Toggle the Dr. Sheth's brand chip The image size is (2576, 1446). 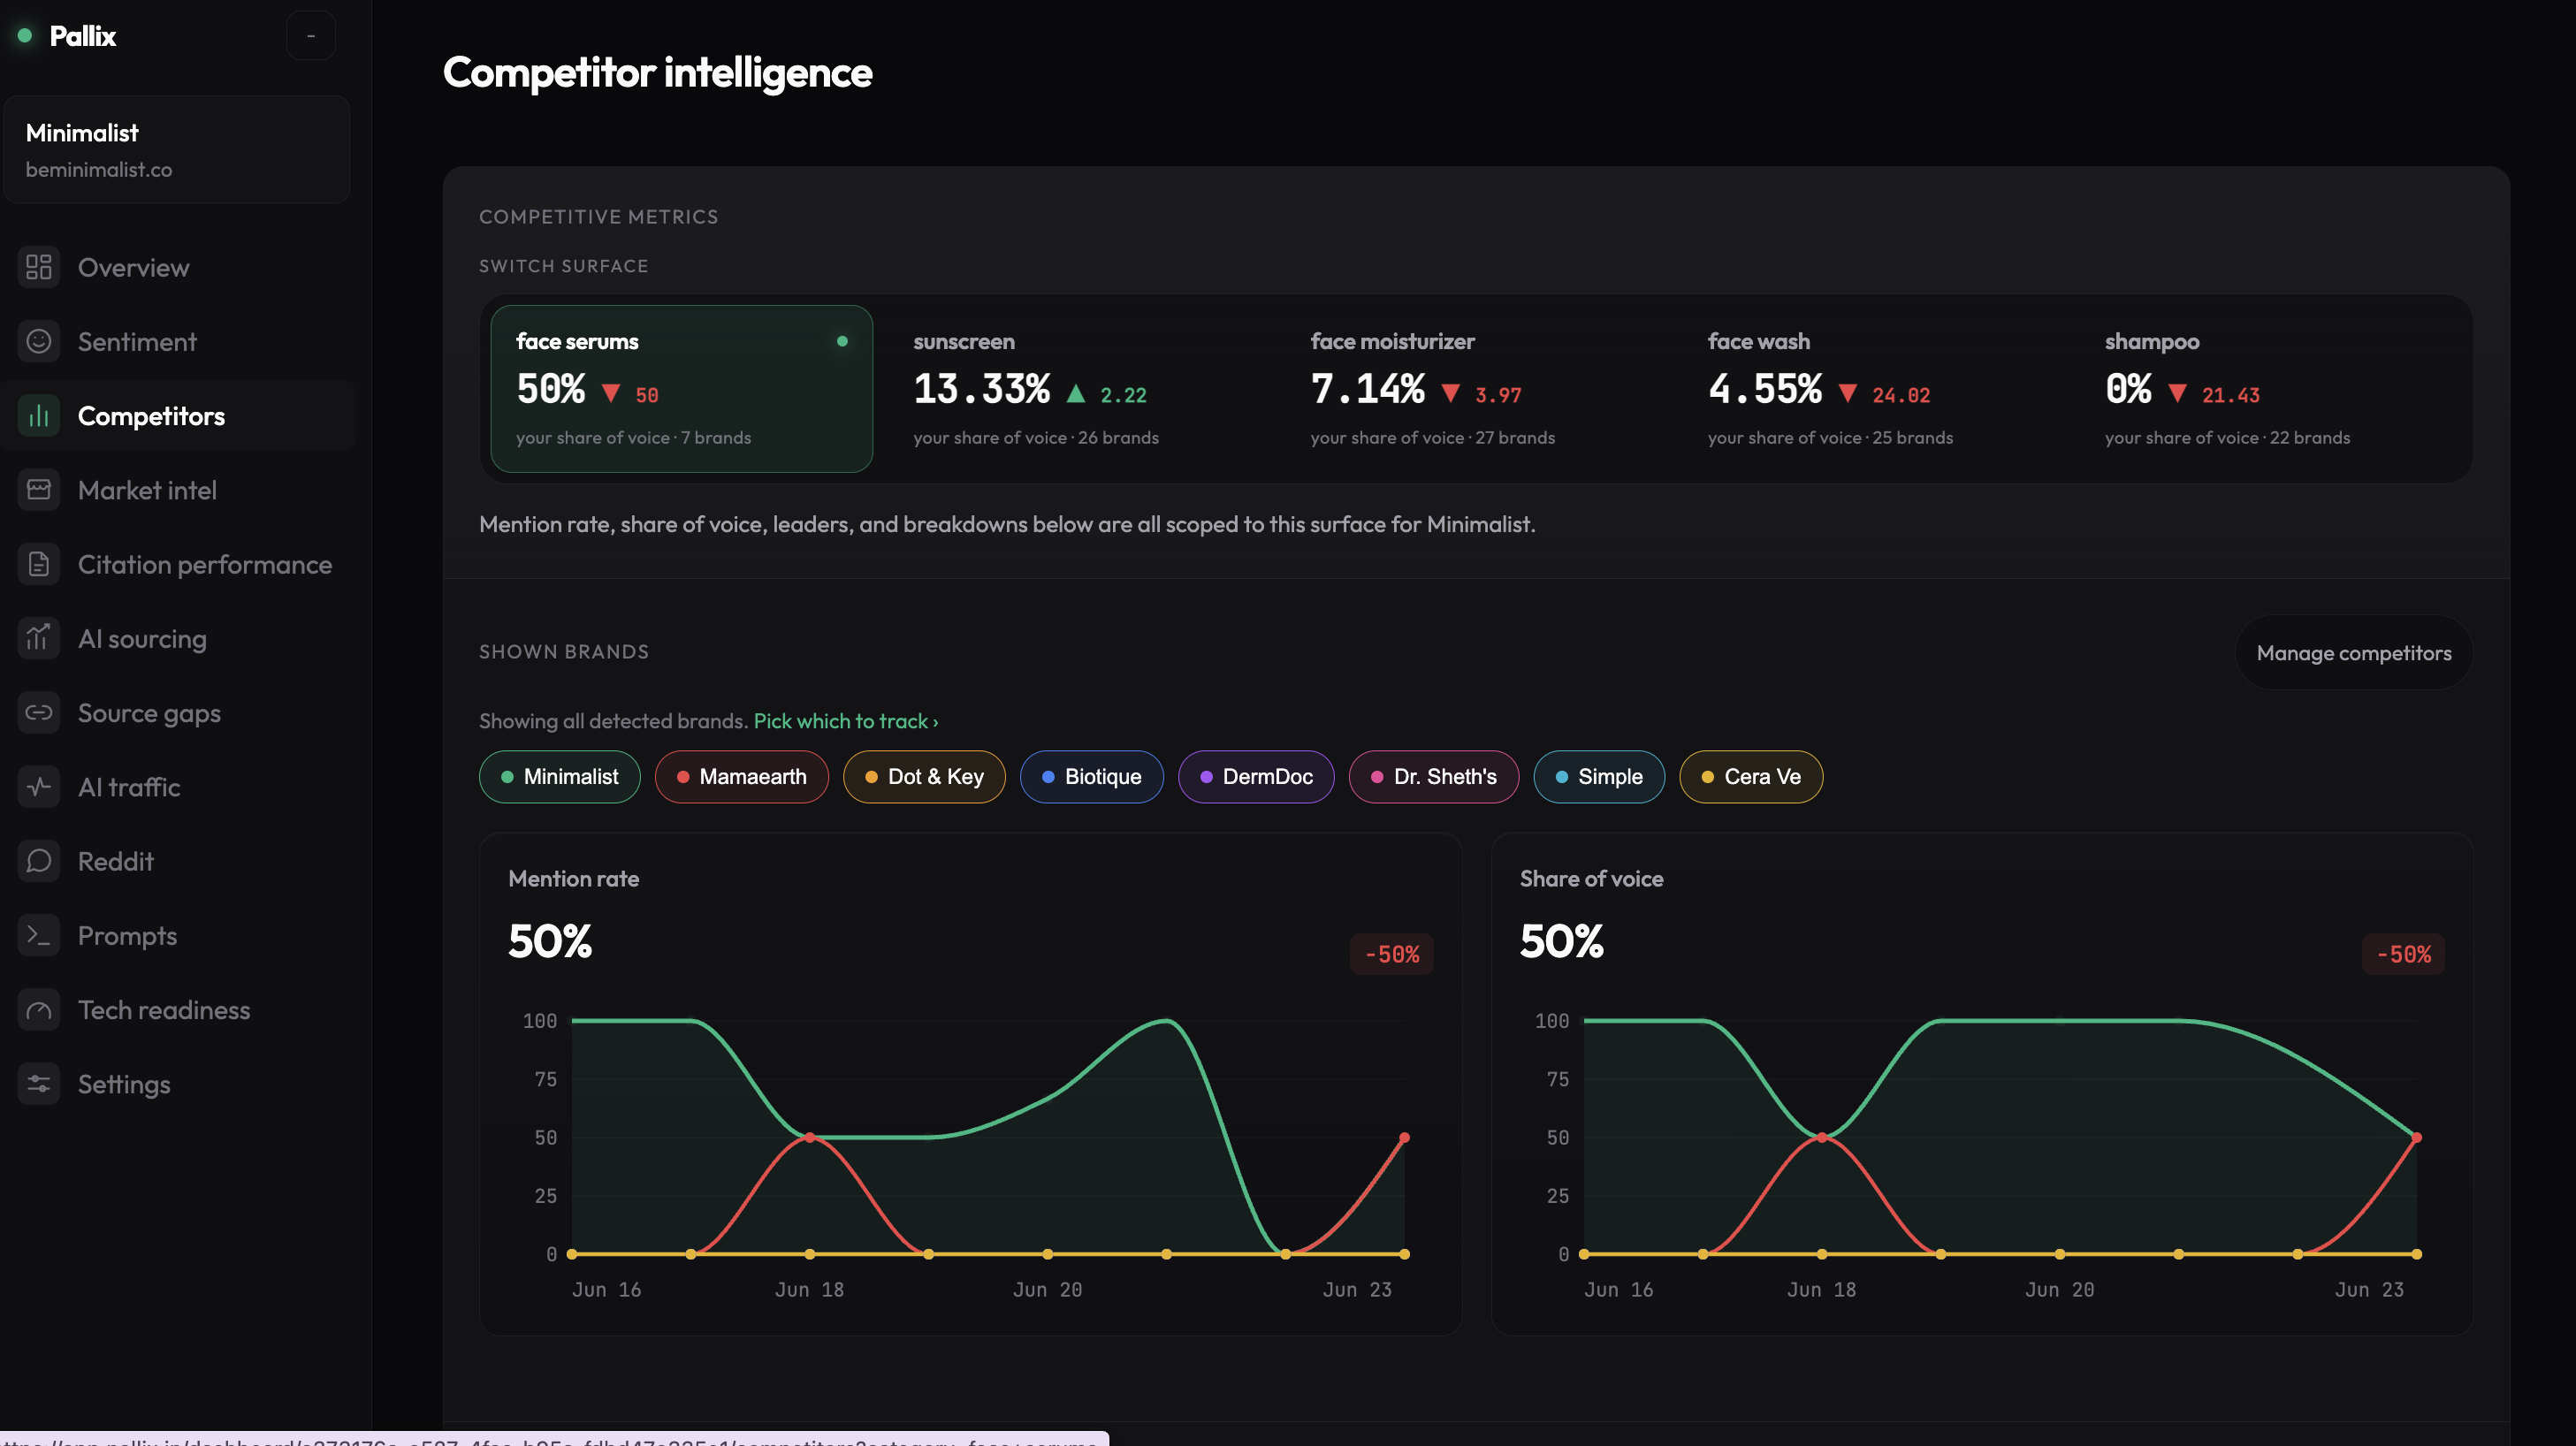coord(1433,776)
